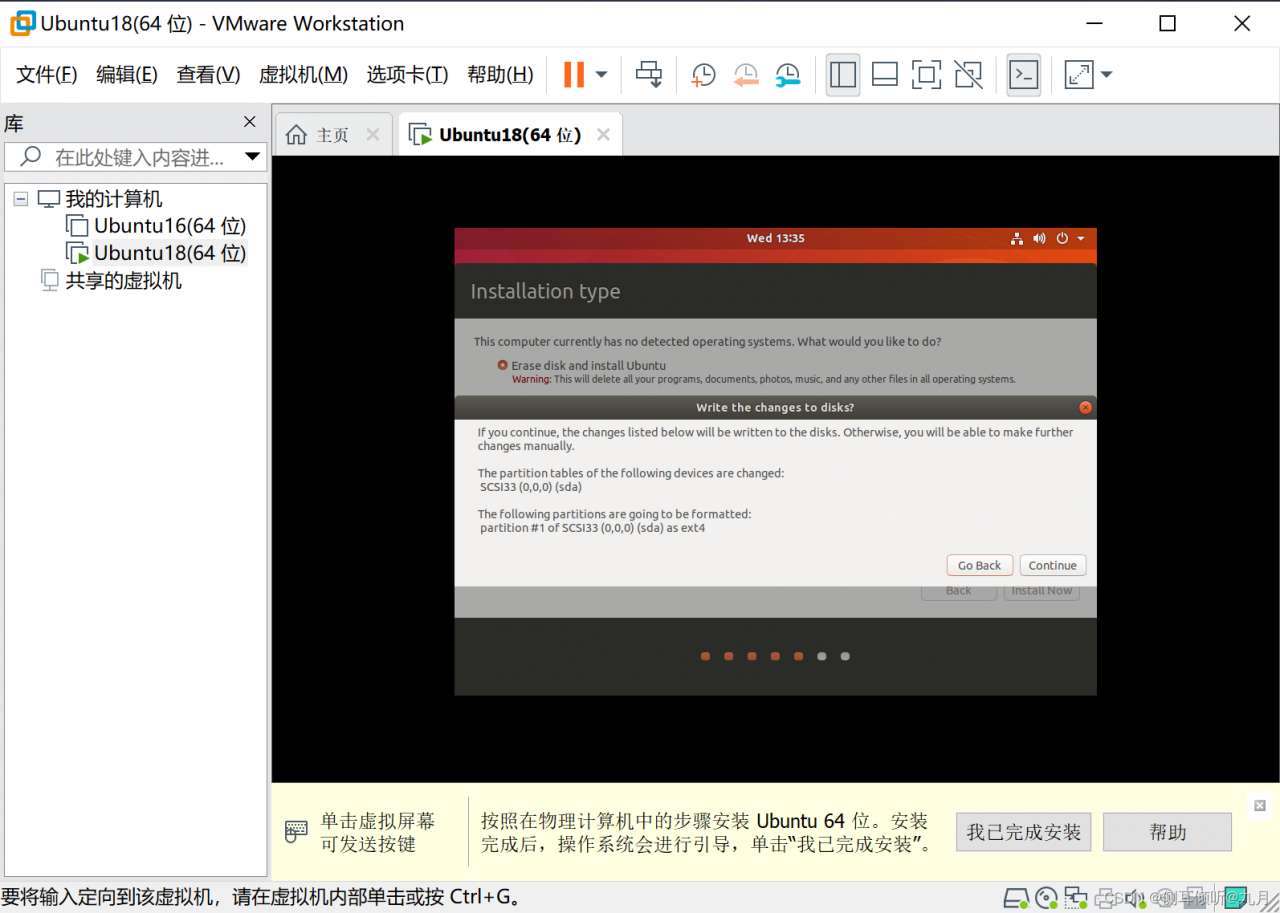This screenshot has width=1280, height=913.
Task: Click the 帮助 button in the hint bar
Action: click(1167, 832)
